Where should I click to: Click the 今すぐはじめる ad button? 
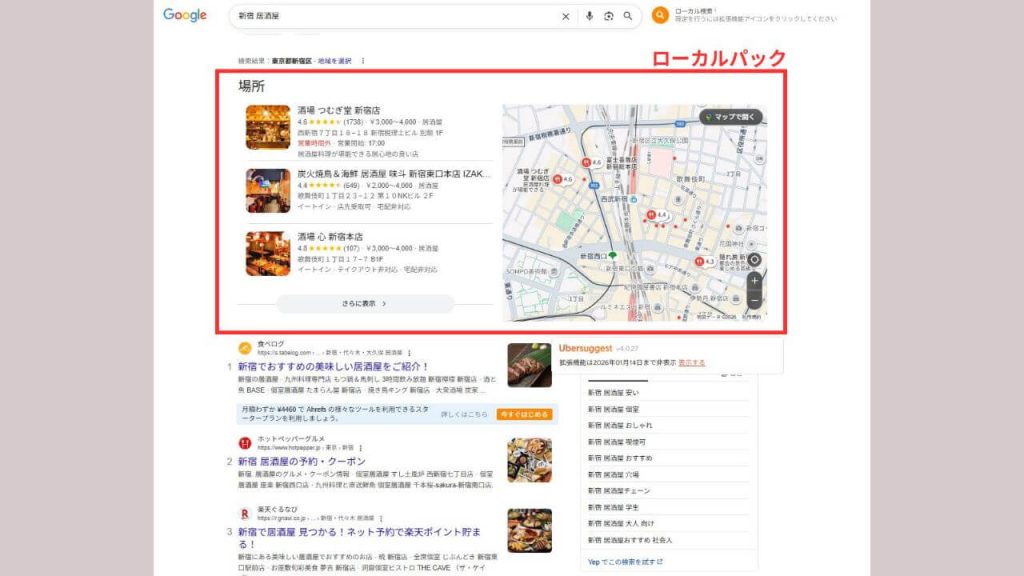coord(523,413)
